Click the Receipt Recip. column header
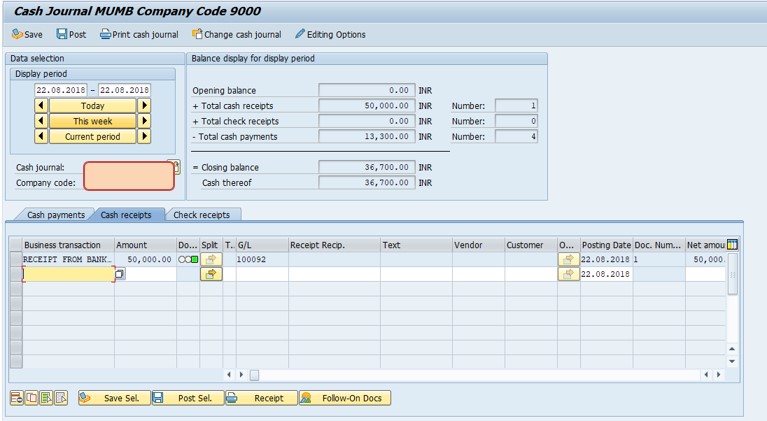This screenshot has width=767, height=421. (334, 245)
